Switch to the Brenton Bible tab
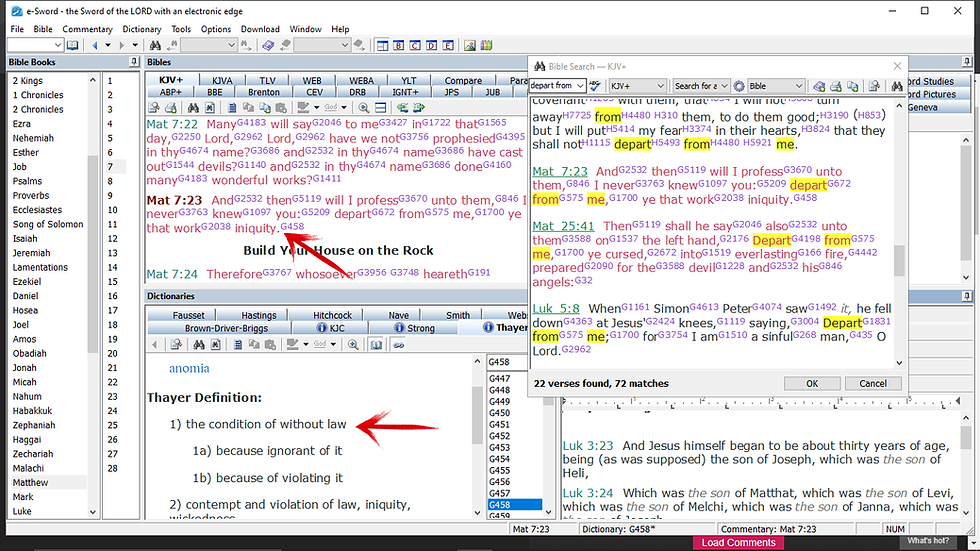Viewport: 980px width, 551px height. (264, 92)
